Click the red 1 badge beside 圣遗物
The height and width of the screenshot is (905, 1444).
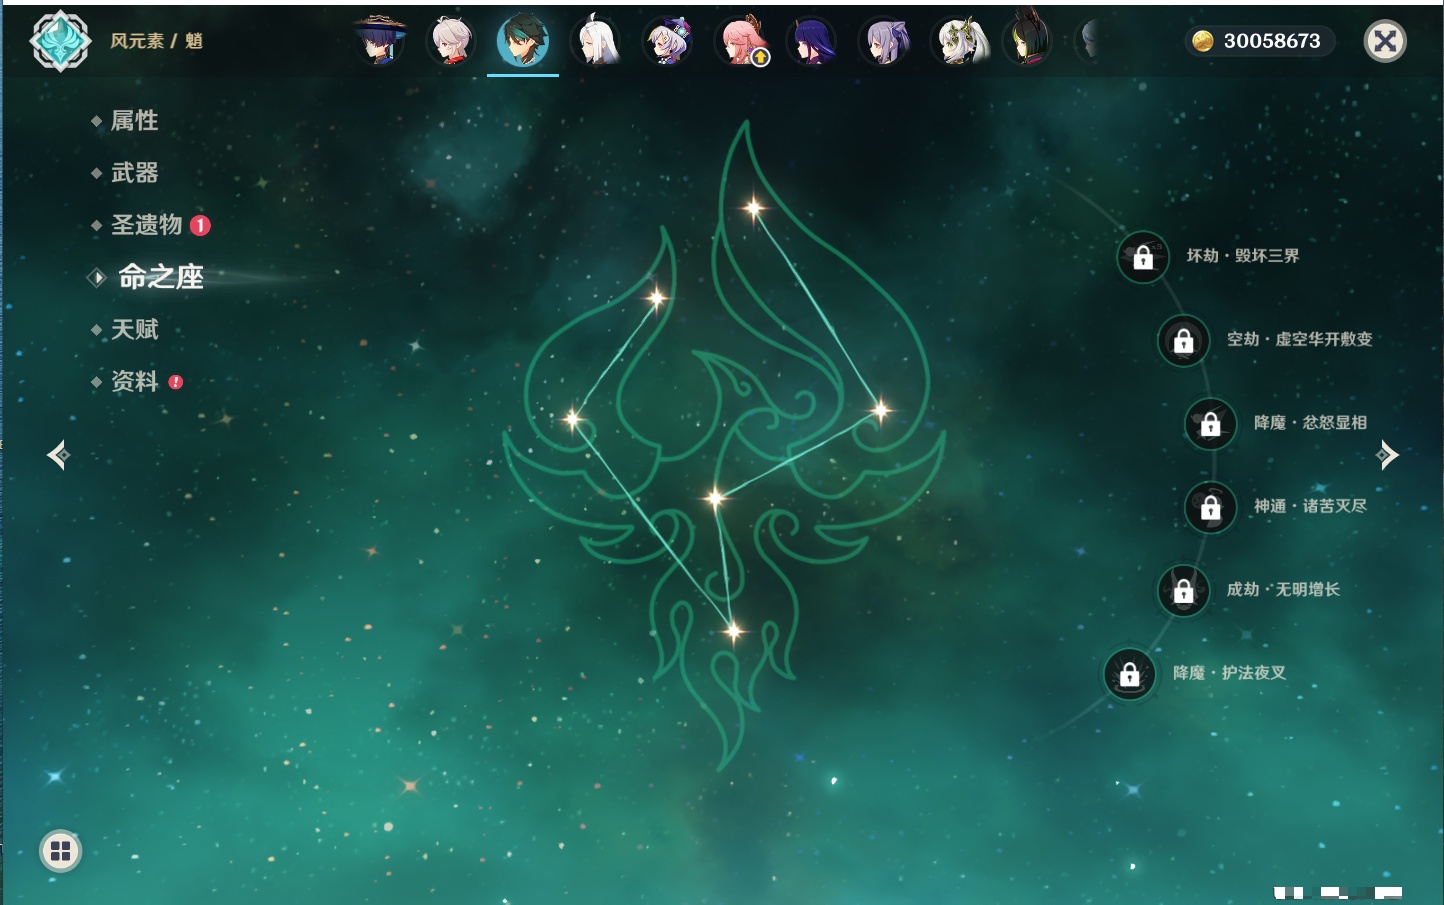click(200, 225)
